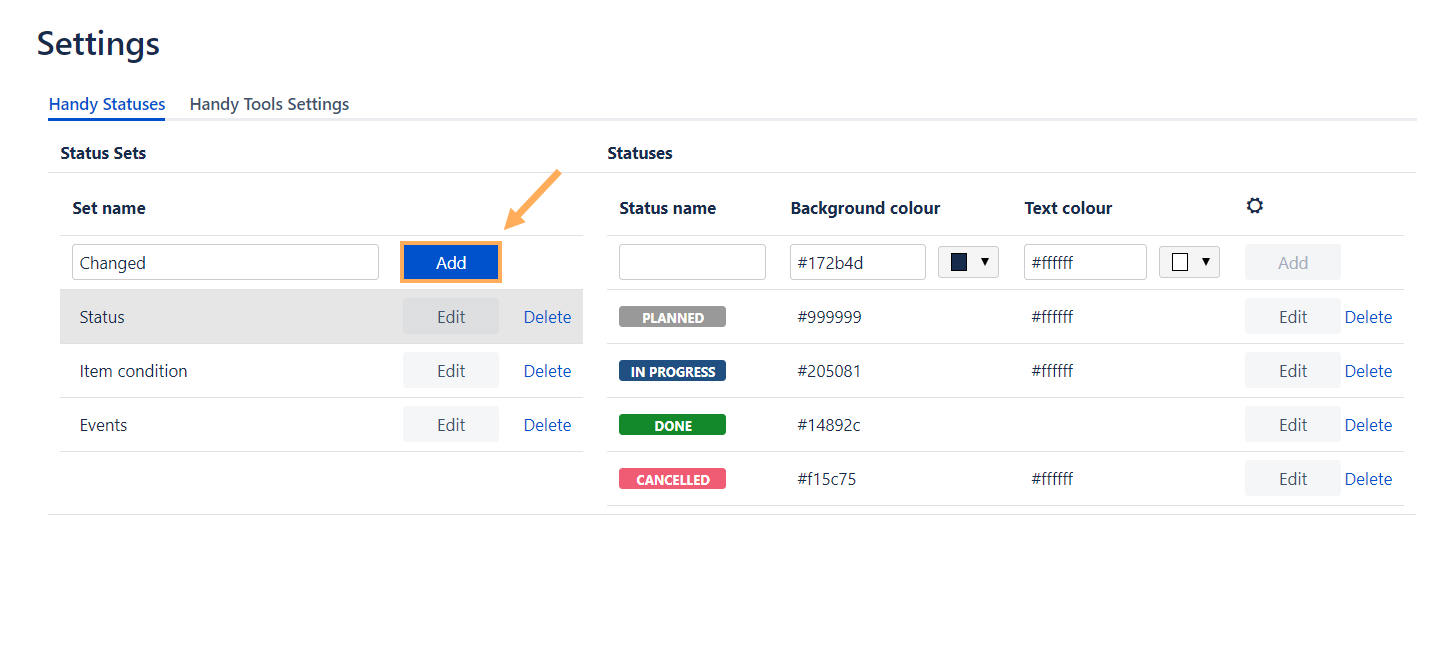Delete the CANCELLED status
This screenshot has width=1452, height=646.
coord(1368,479)
